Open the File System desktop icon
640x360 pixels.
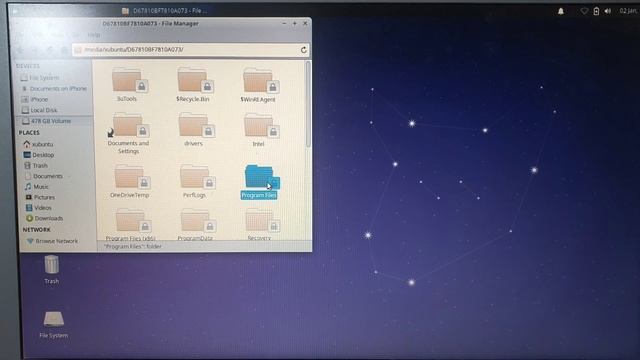coord(53,325)
